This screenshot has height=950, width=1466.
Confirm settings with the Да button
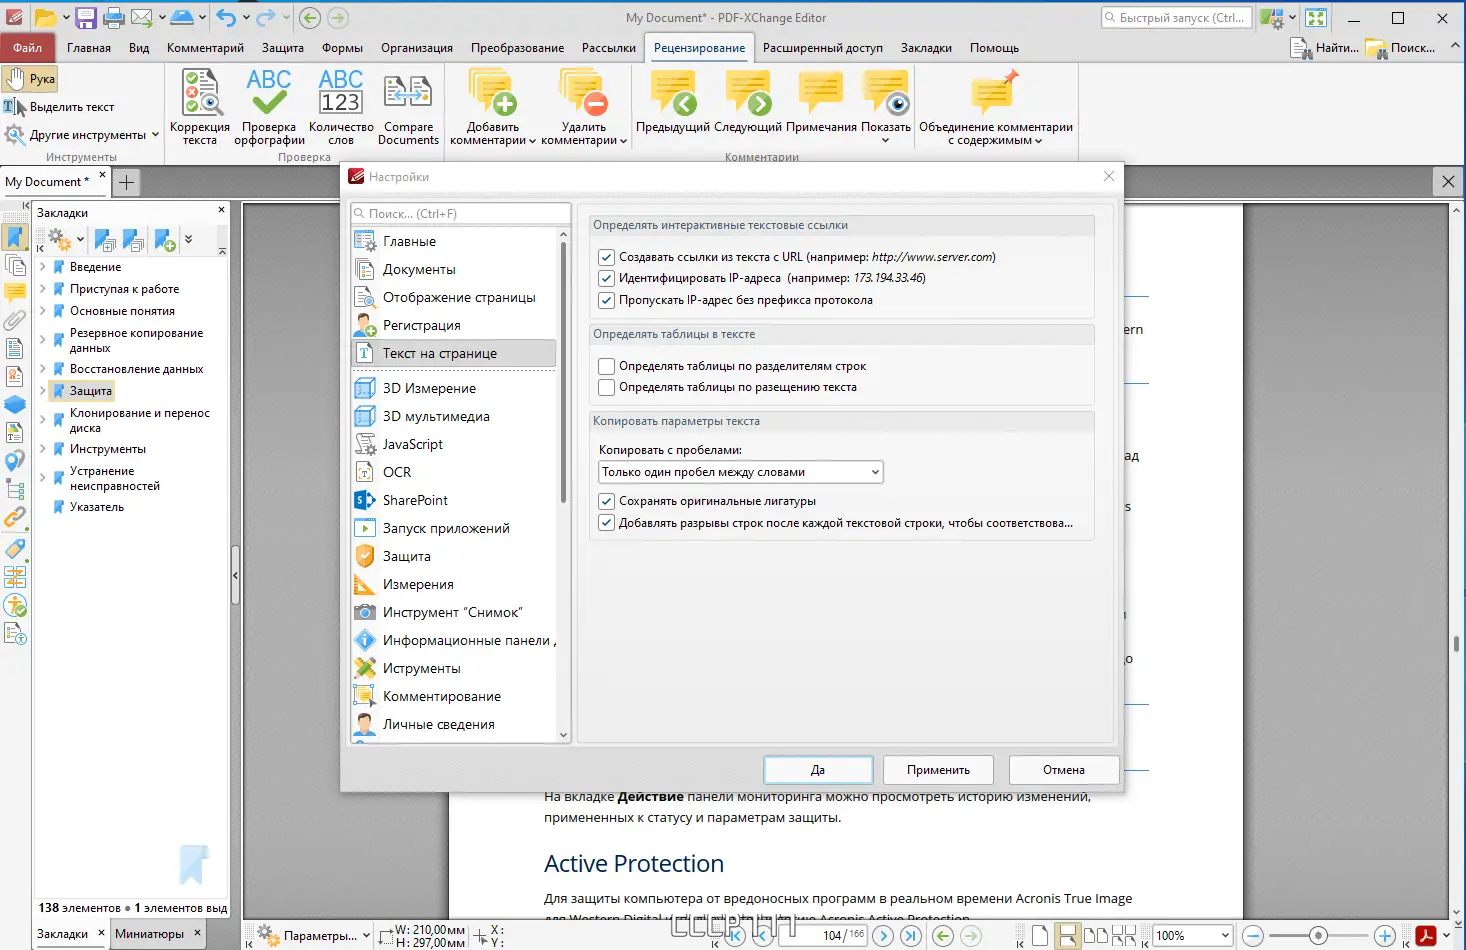coord(818,770)
